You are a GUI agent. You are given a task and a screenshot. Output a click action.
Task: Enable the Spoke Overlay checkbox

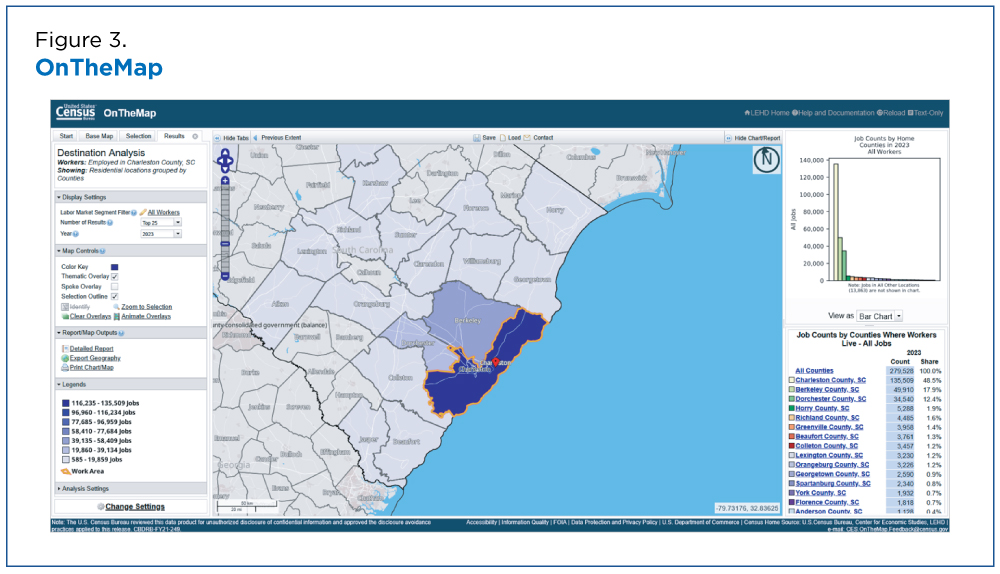[115, 287]
